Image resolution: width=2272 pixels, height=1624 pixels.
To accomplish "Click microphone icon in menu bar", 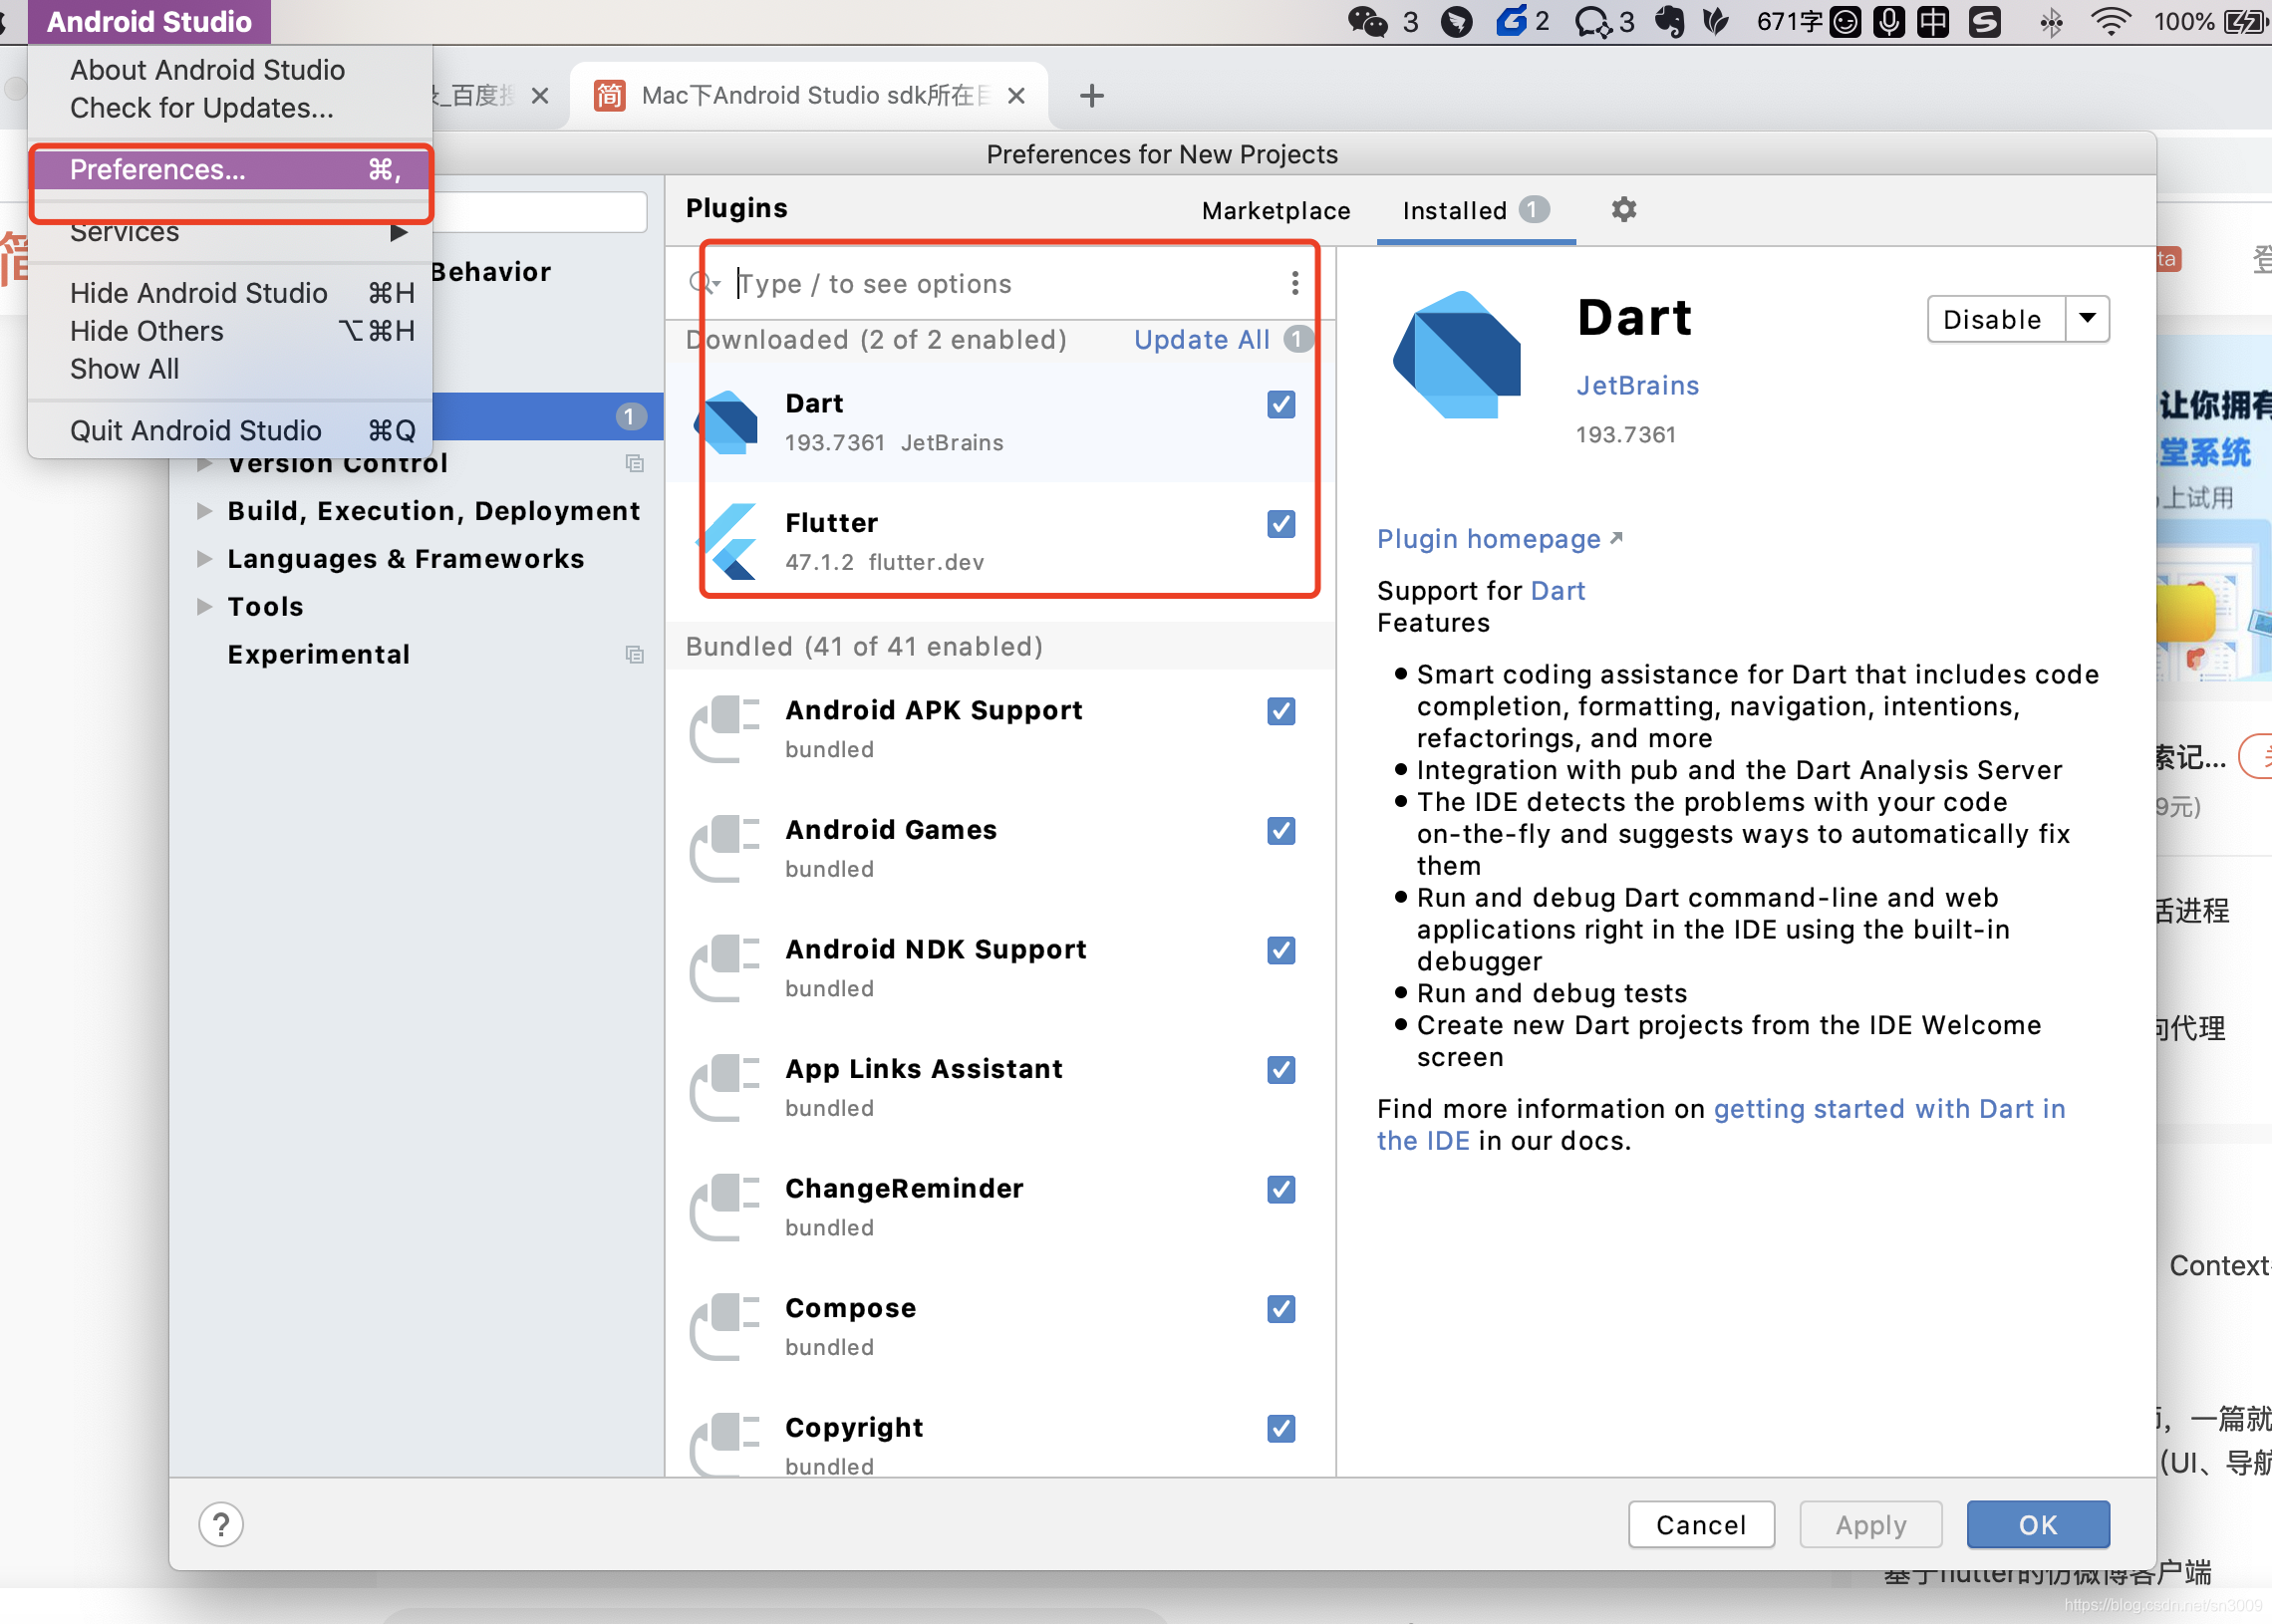I will coord(1889,21).
